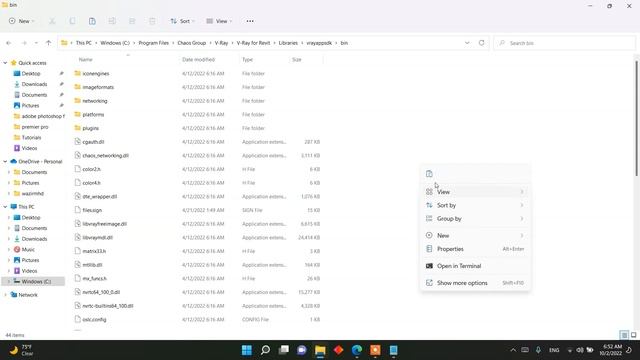
Task: Open the New dropdown in toolbar
Action: pos(21,21)
